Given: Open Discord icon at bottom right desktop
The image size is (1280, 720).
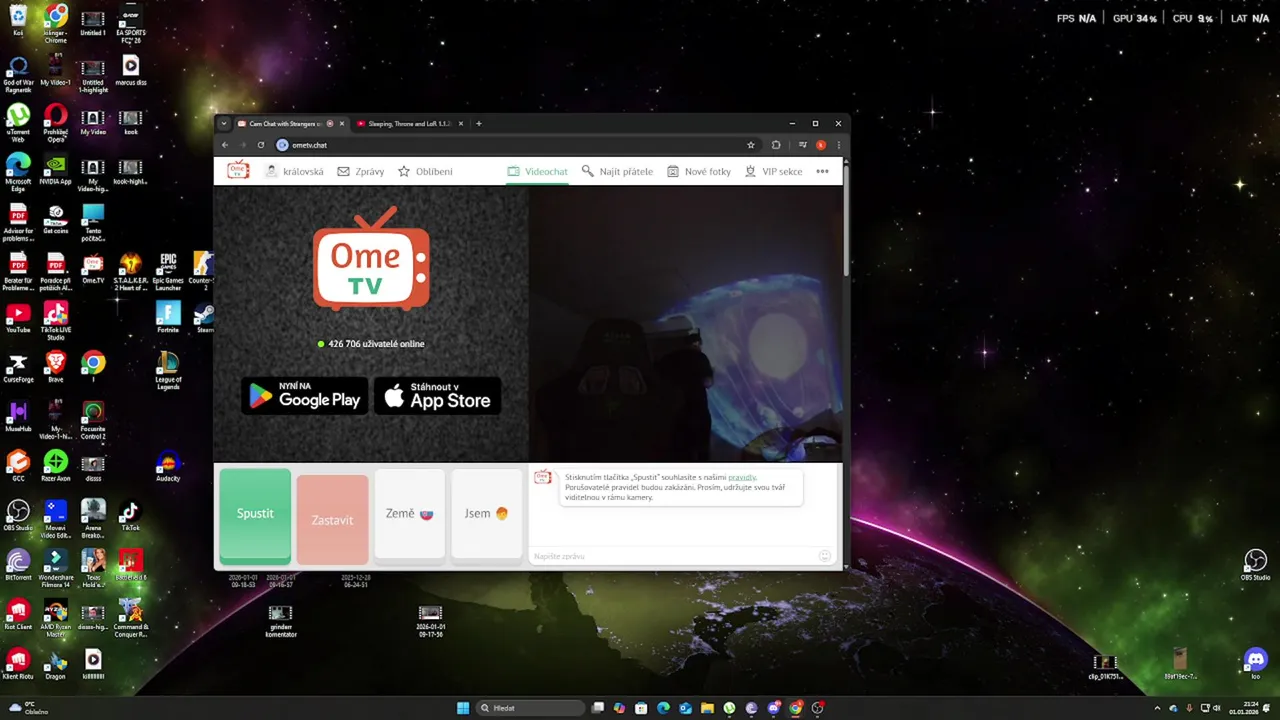Looking at the screenshot, I should click(1255, 662).
